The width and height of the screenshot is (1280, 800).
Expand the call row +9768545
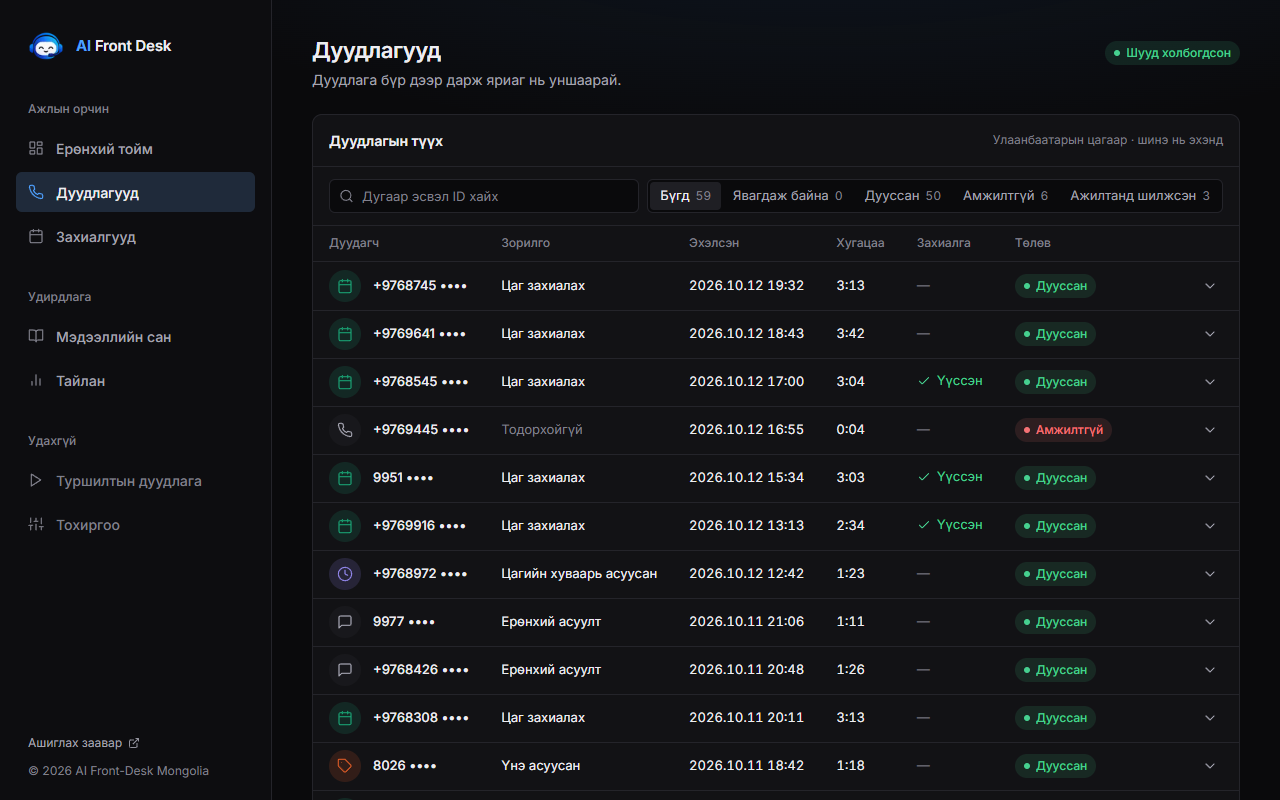point(1210,382)
